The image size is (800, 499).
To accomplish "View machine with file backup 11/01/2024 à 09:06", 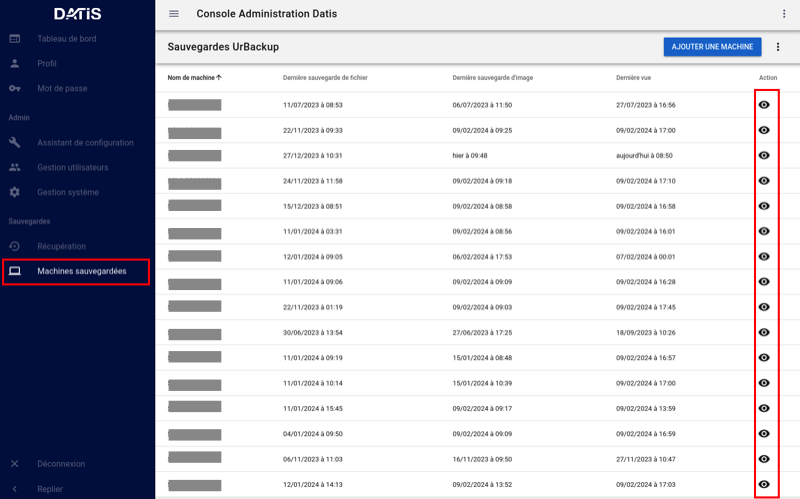I will coord(764,282).
